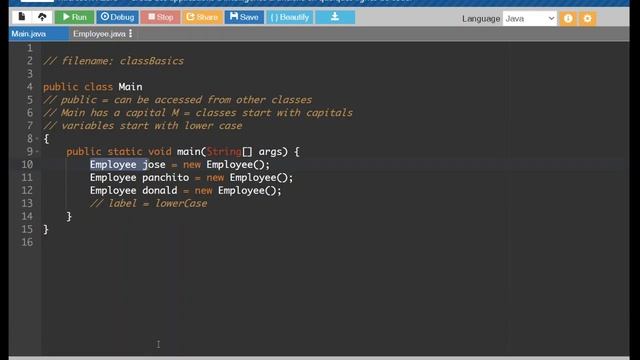The height and width of the screenshot is (360, 640).
Task: Click the "String" type on line 9
Action: click(224, 152)
